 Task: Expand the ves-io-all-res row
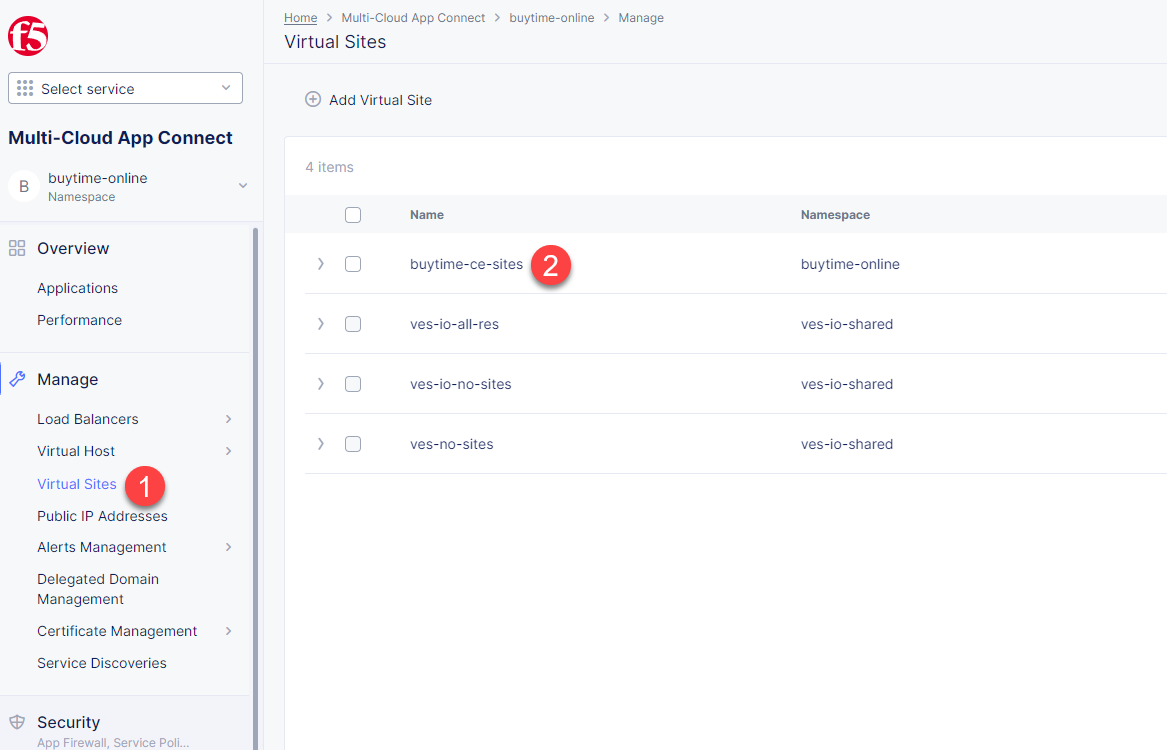tap(321, 324)
